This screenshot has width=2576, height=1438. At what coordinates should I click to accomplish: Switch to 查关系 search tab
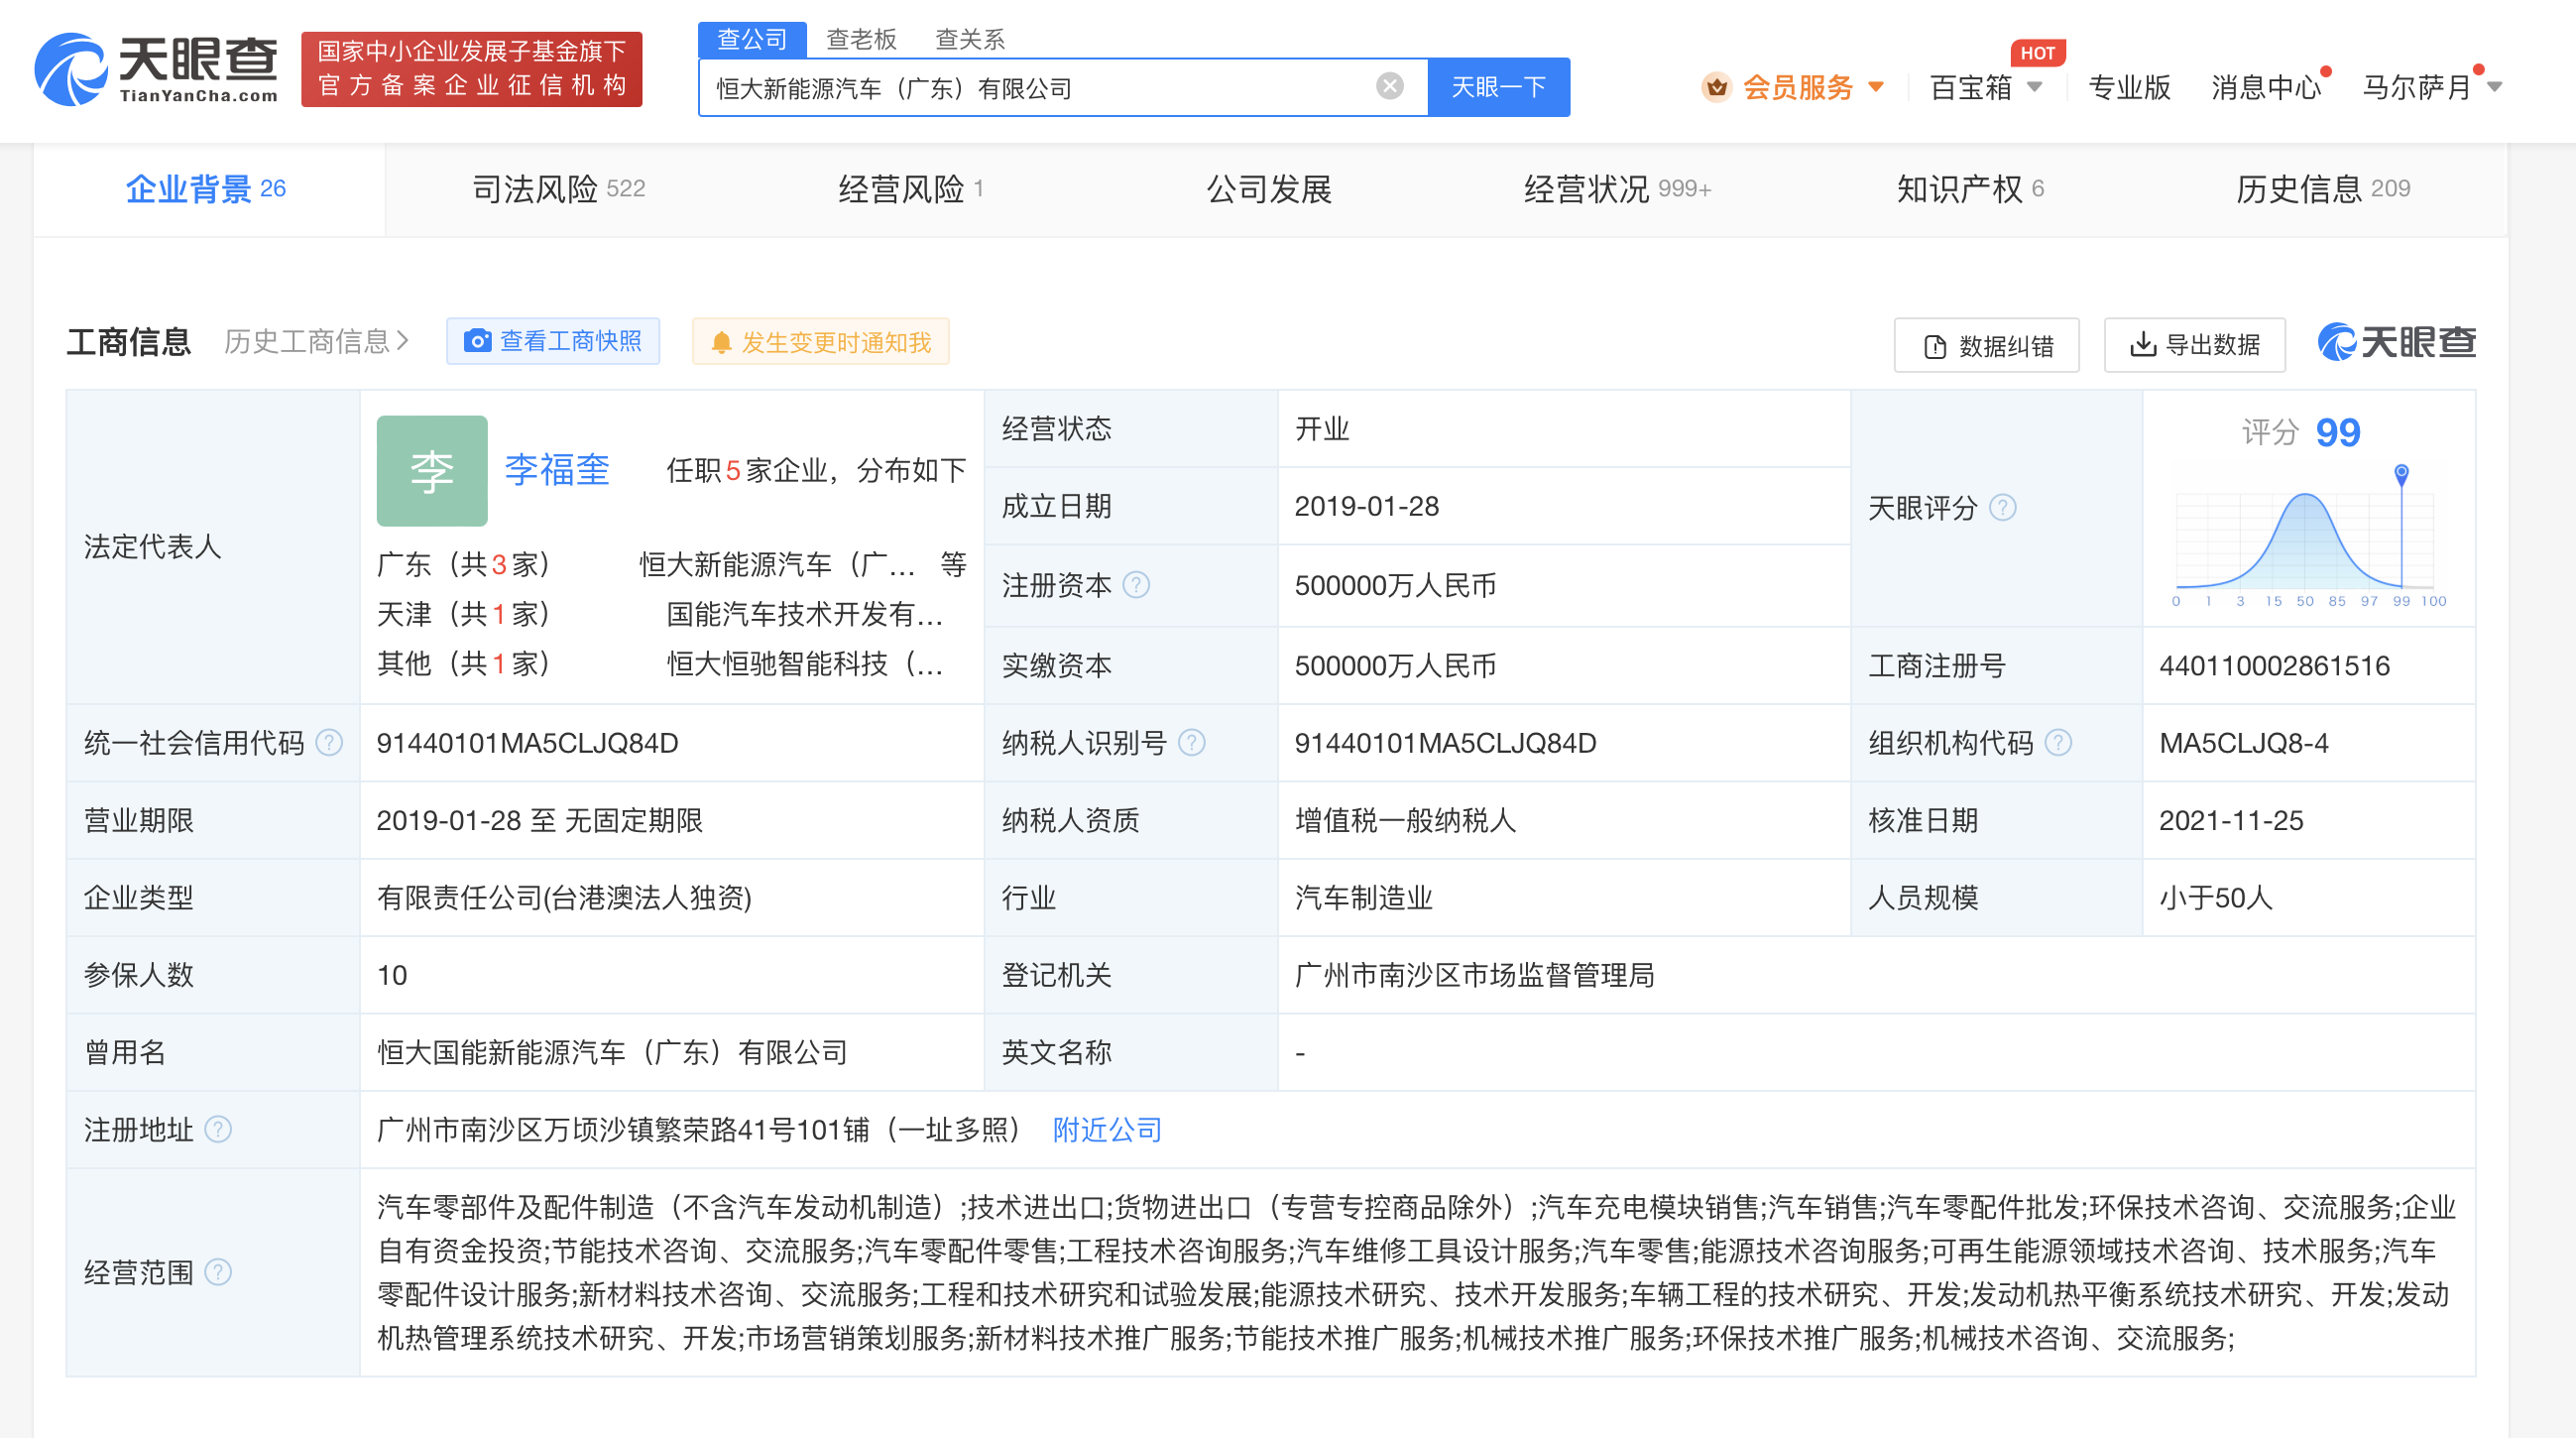pyautogui.click(x=969, y=39)
